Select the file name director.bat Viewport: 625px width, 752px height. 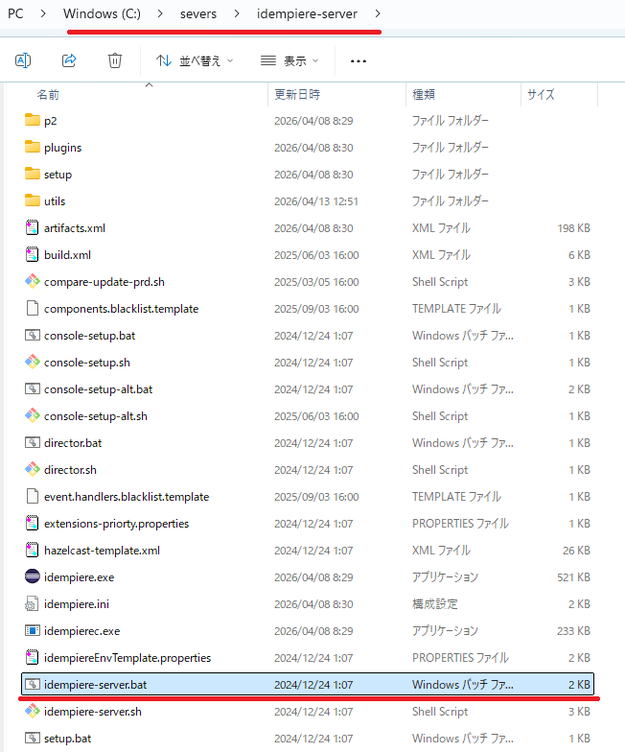[x=73, y=443]
